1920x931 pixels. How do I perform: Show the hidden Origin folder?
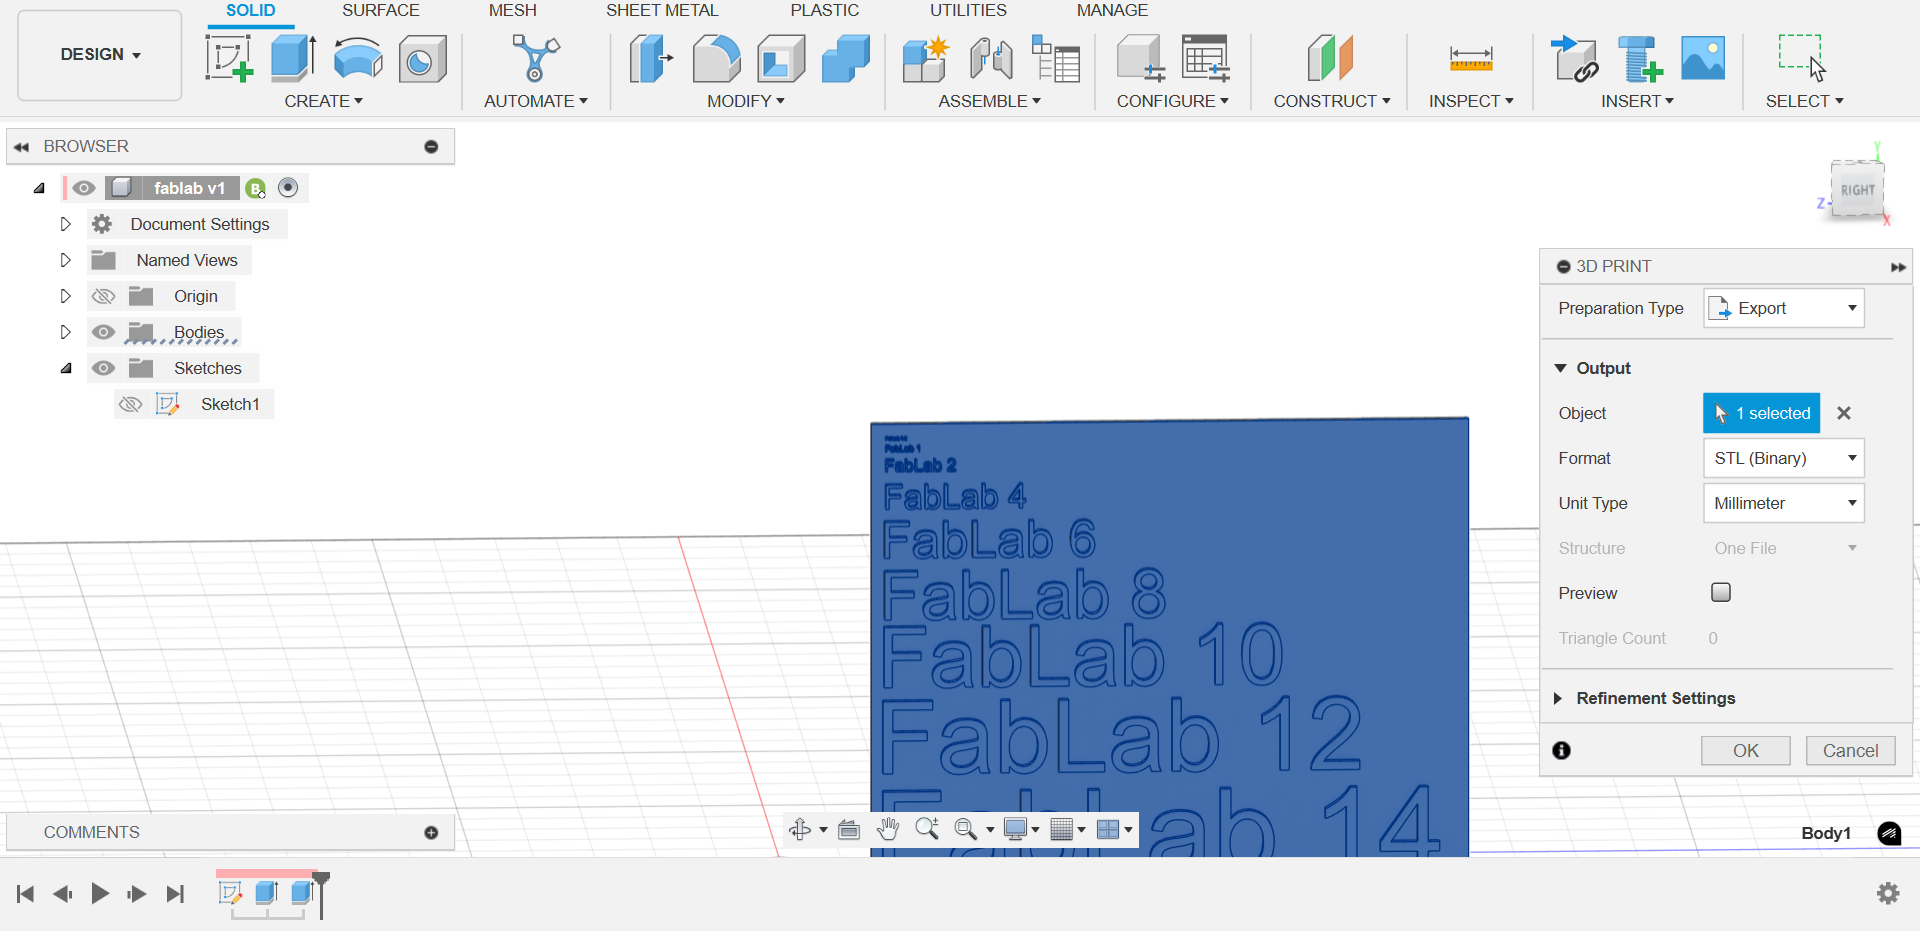click(x=103, y=296)
